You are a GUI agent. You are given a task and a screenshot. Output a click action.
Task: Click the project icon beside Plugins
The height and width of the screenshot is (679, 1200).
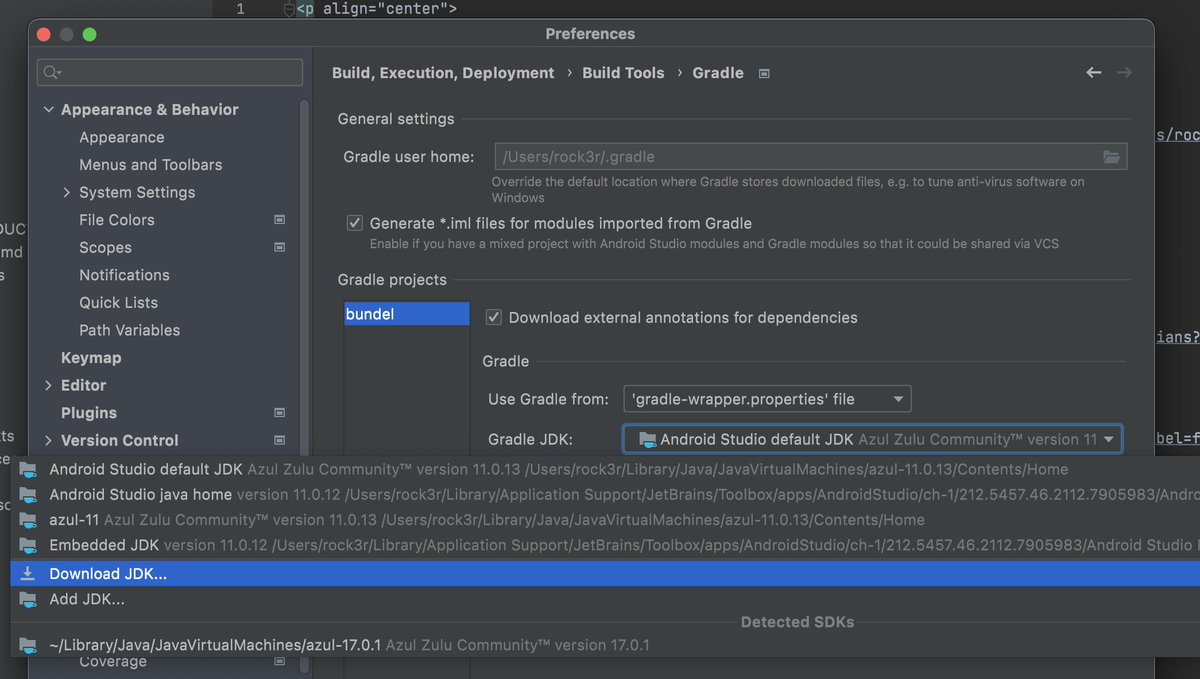[x=280, y=412]
